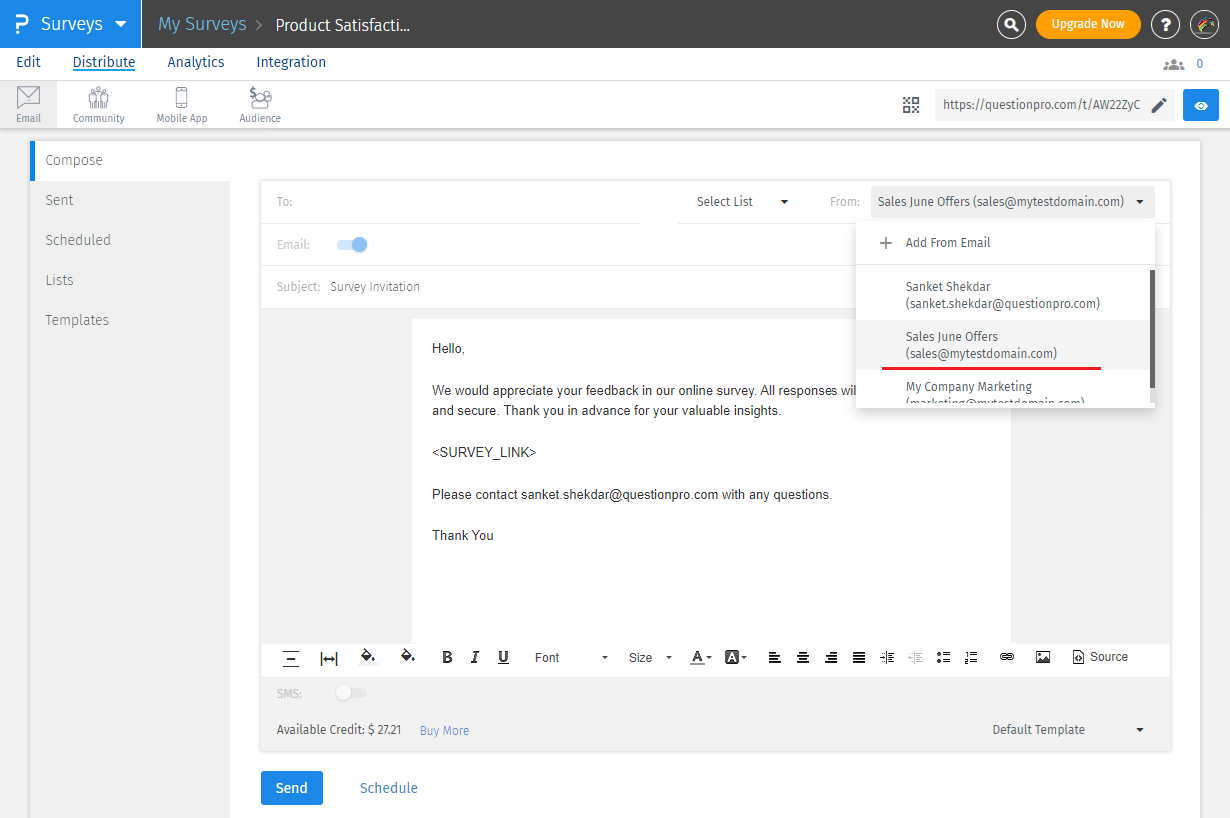
Task: Open the QR code icon
Action: 910,105
